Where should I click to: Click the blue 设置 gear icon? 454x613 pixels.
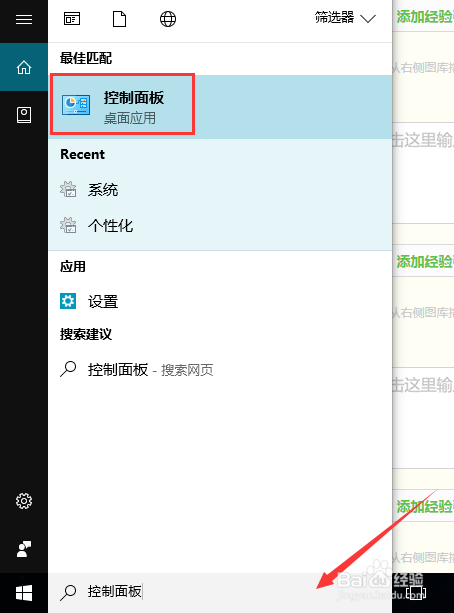tap(68, 301)
